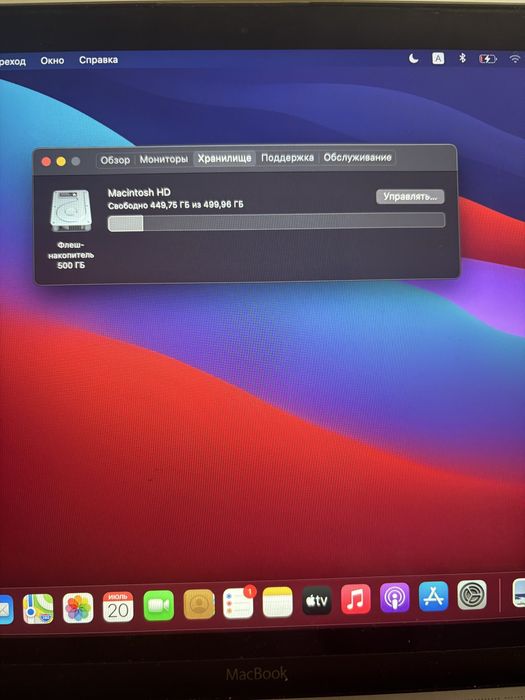Click the Управлять… button
Screen dimensions: 525x700
[x=410, y=196]
